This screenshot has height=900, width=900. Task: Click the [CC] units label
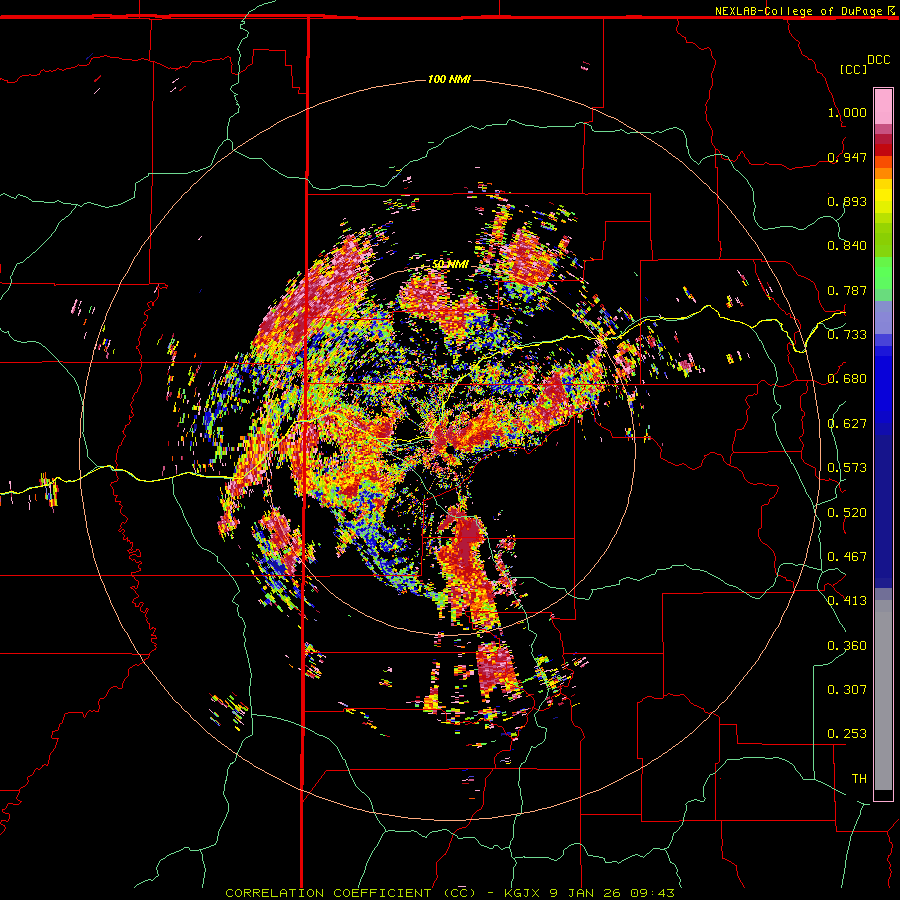[x=853, y=69]
